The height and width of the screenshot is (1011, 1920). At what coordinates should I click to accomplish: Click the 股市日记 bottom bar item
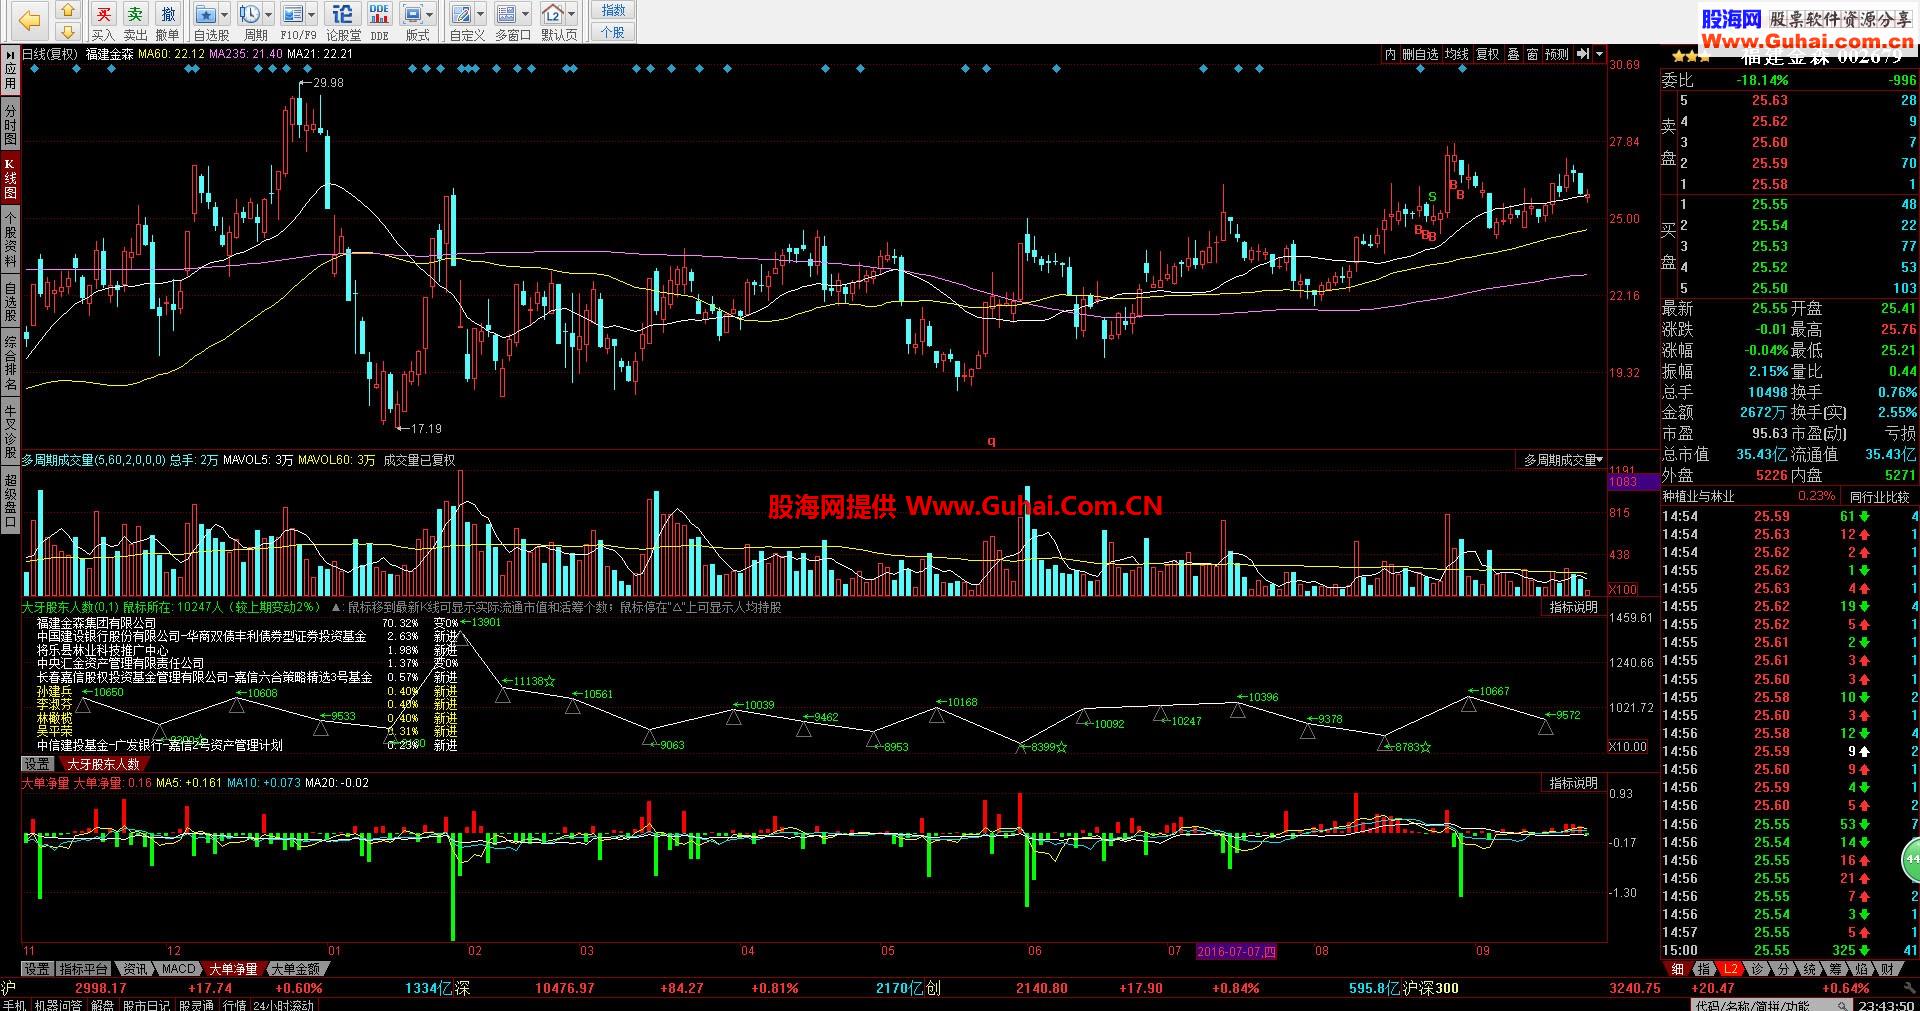[147, 1005]
